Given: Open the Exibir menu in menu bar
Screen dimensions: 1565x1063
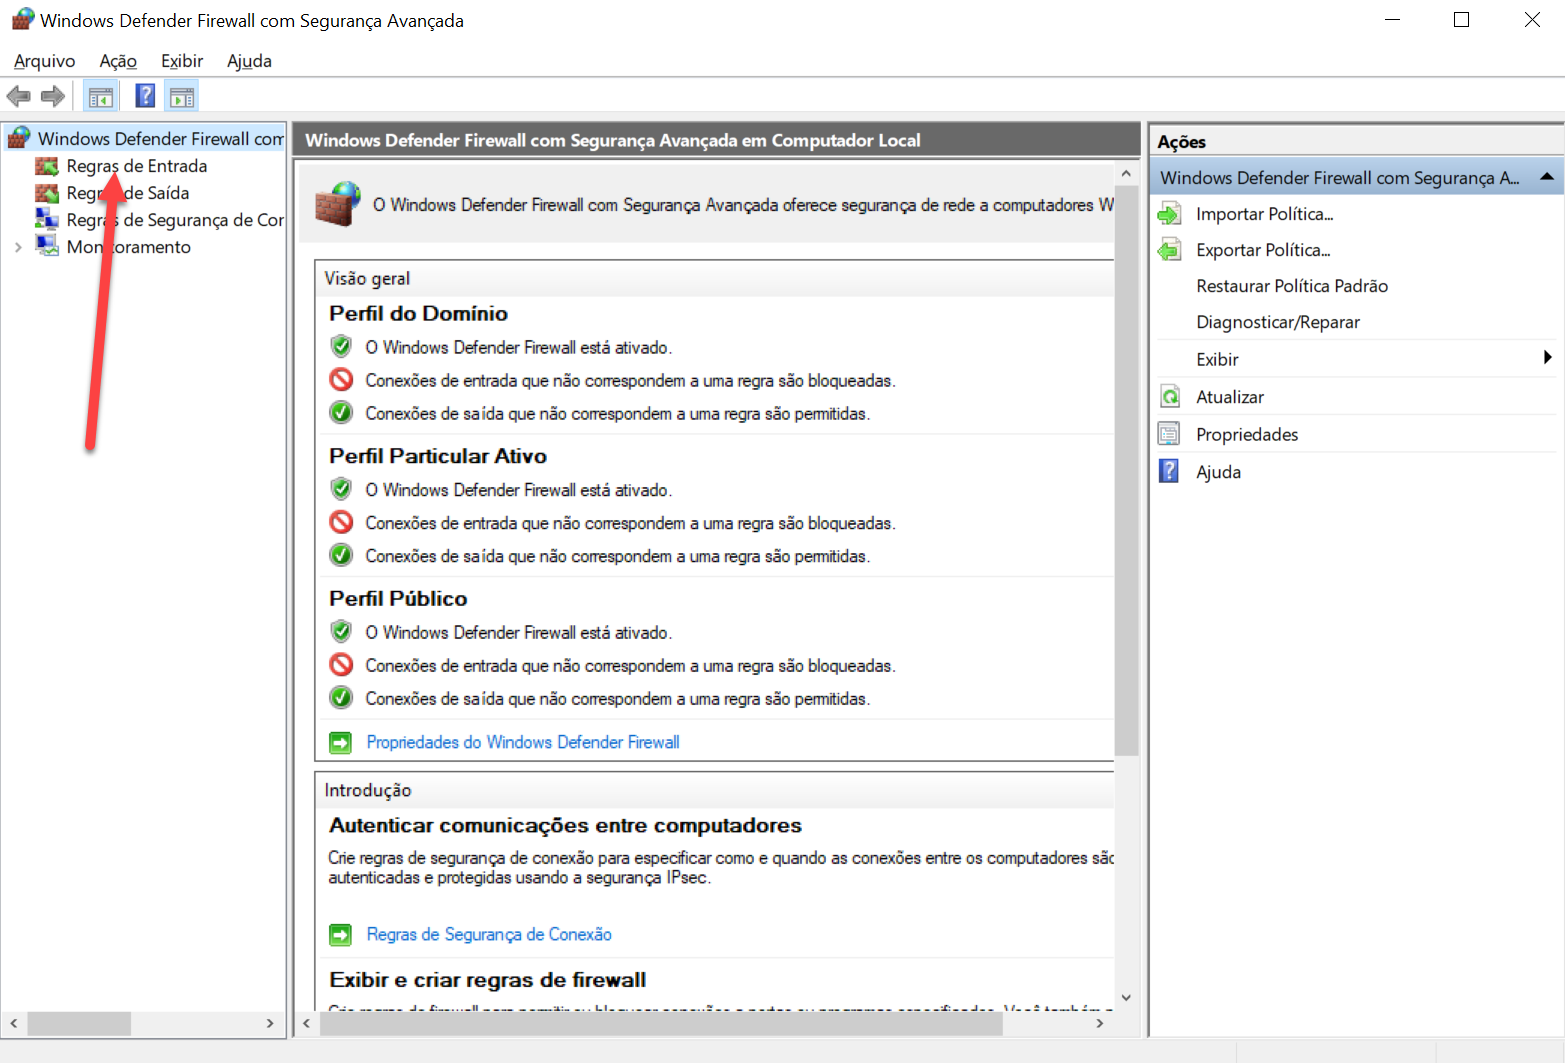Looking at the screenshot, I should [182, 61].
